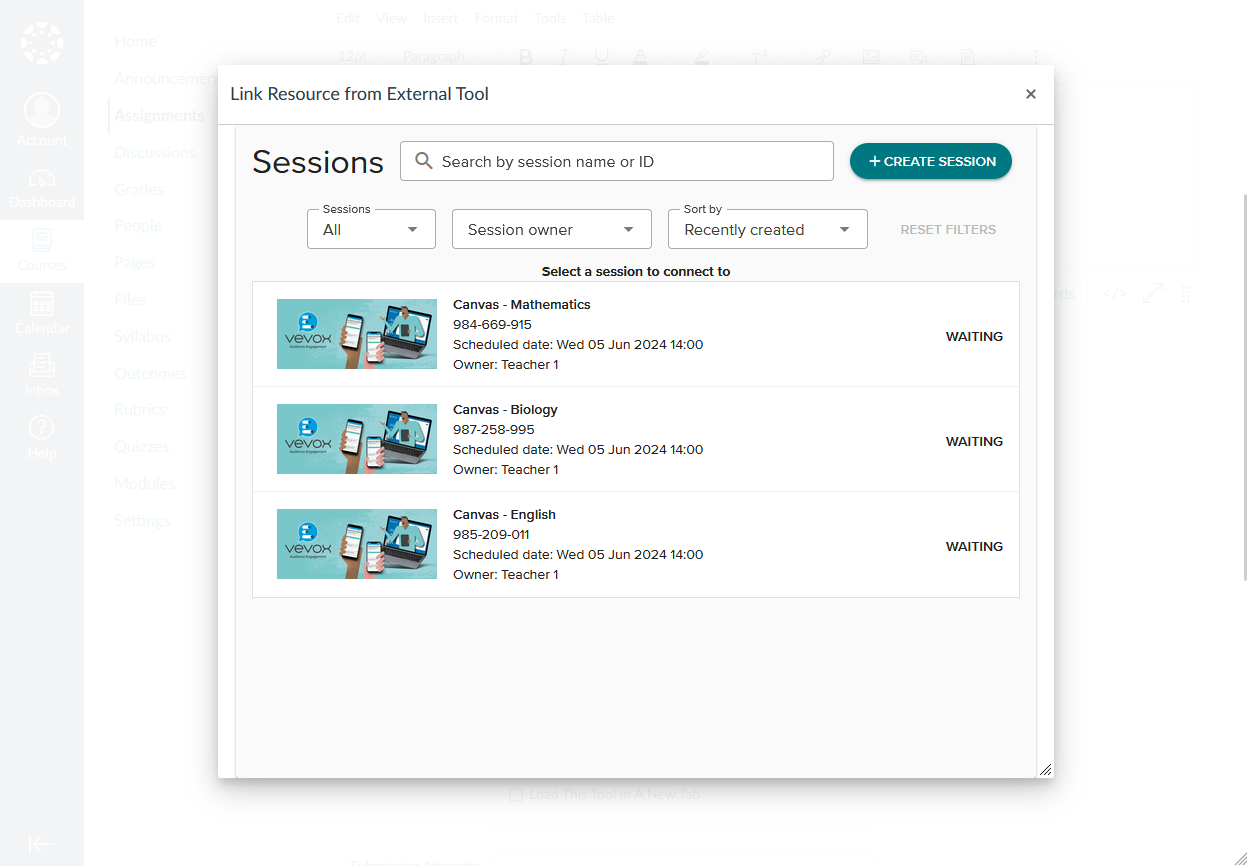Open the Session owner dropdown
This screenshot has height=866, width=1248.
[551, 229]
